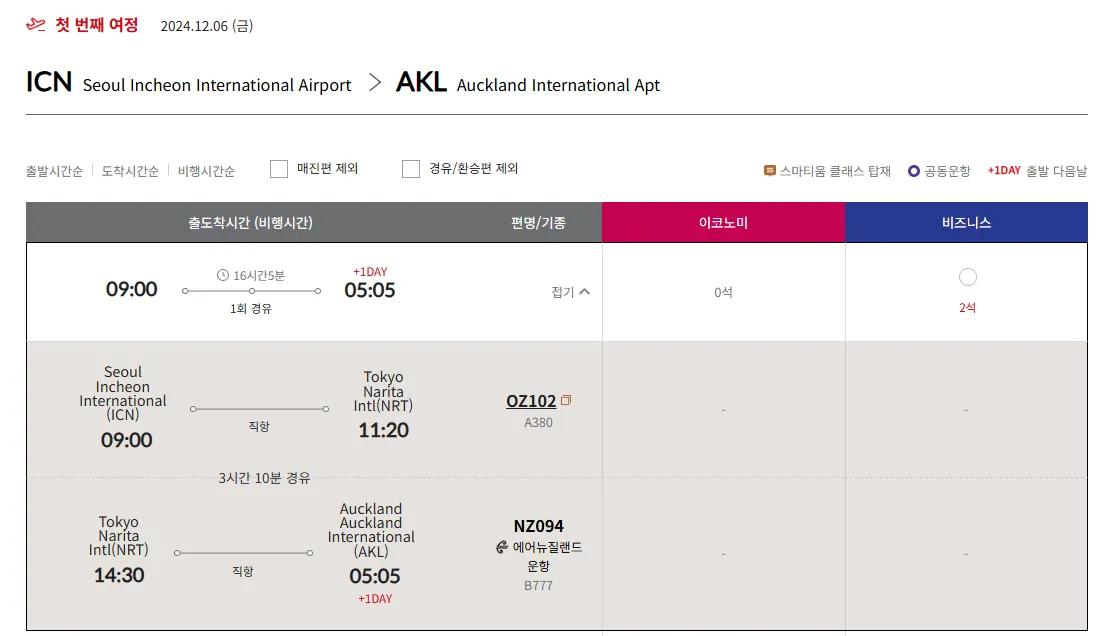Click the codeshare (공동운항) circle icon

pyautogui.click(x=913, y=171)
